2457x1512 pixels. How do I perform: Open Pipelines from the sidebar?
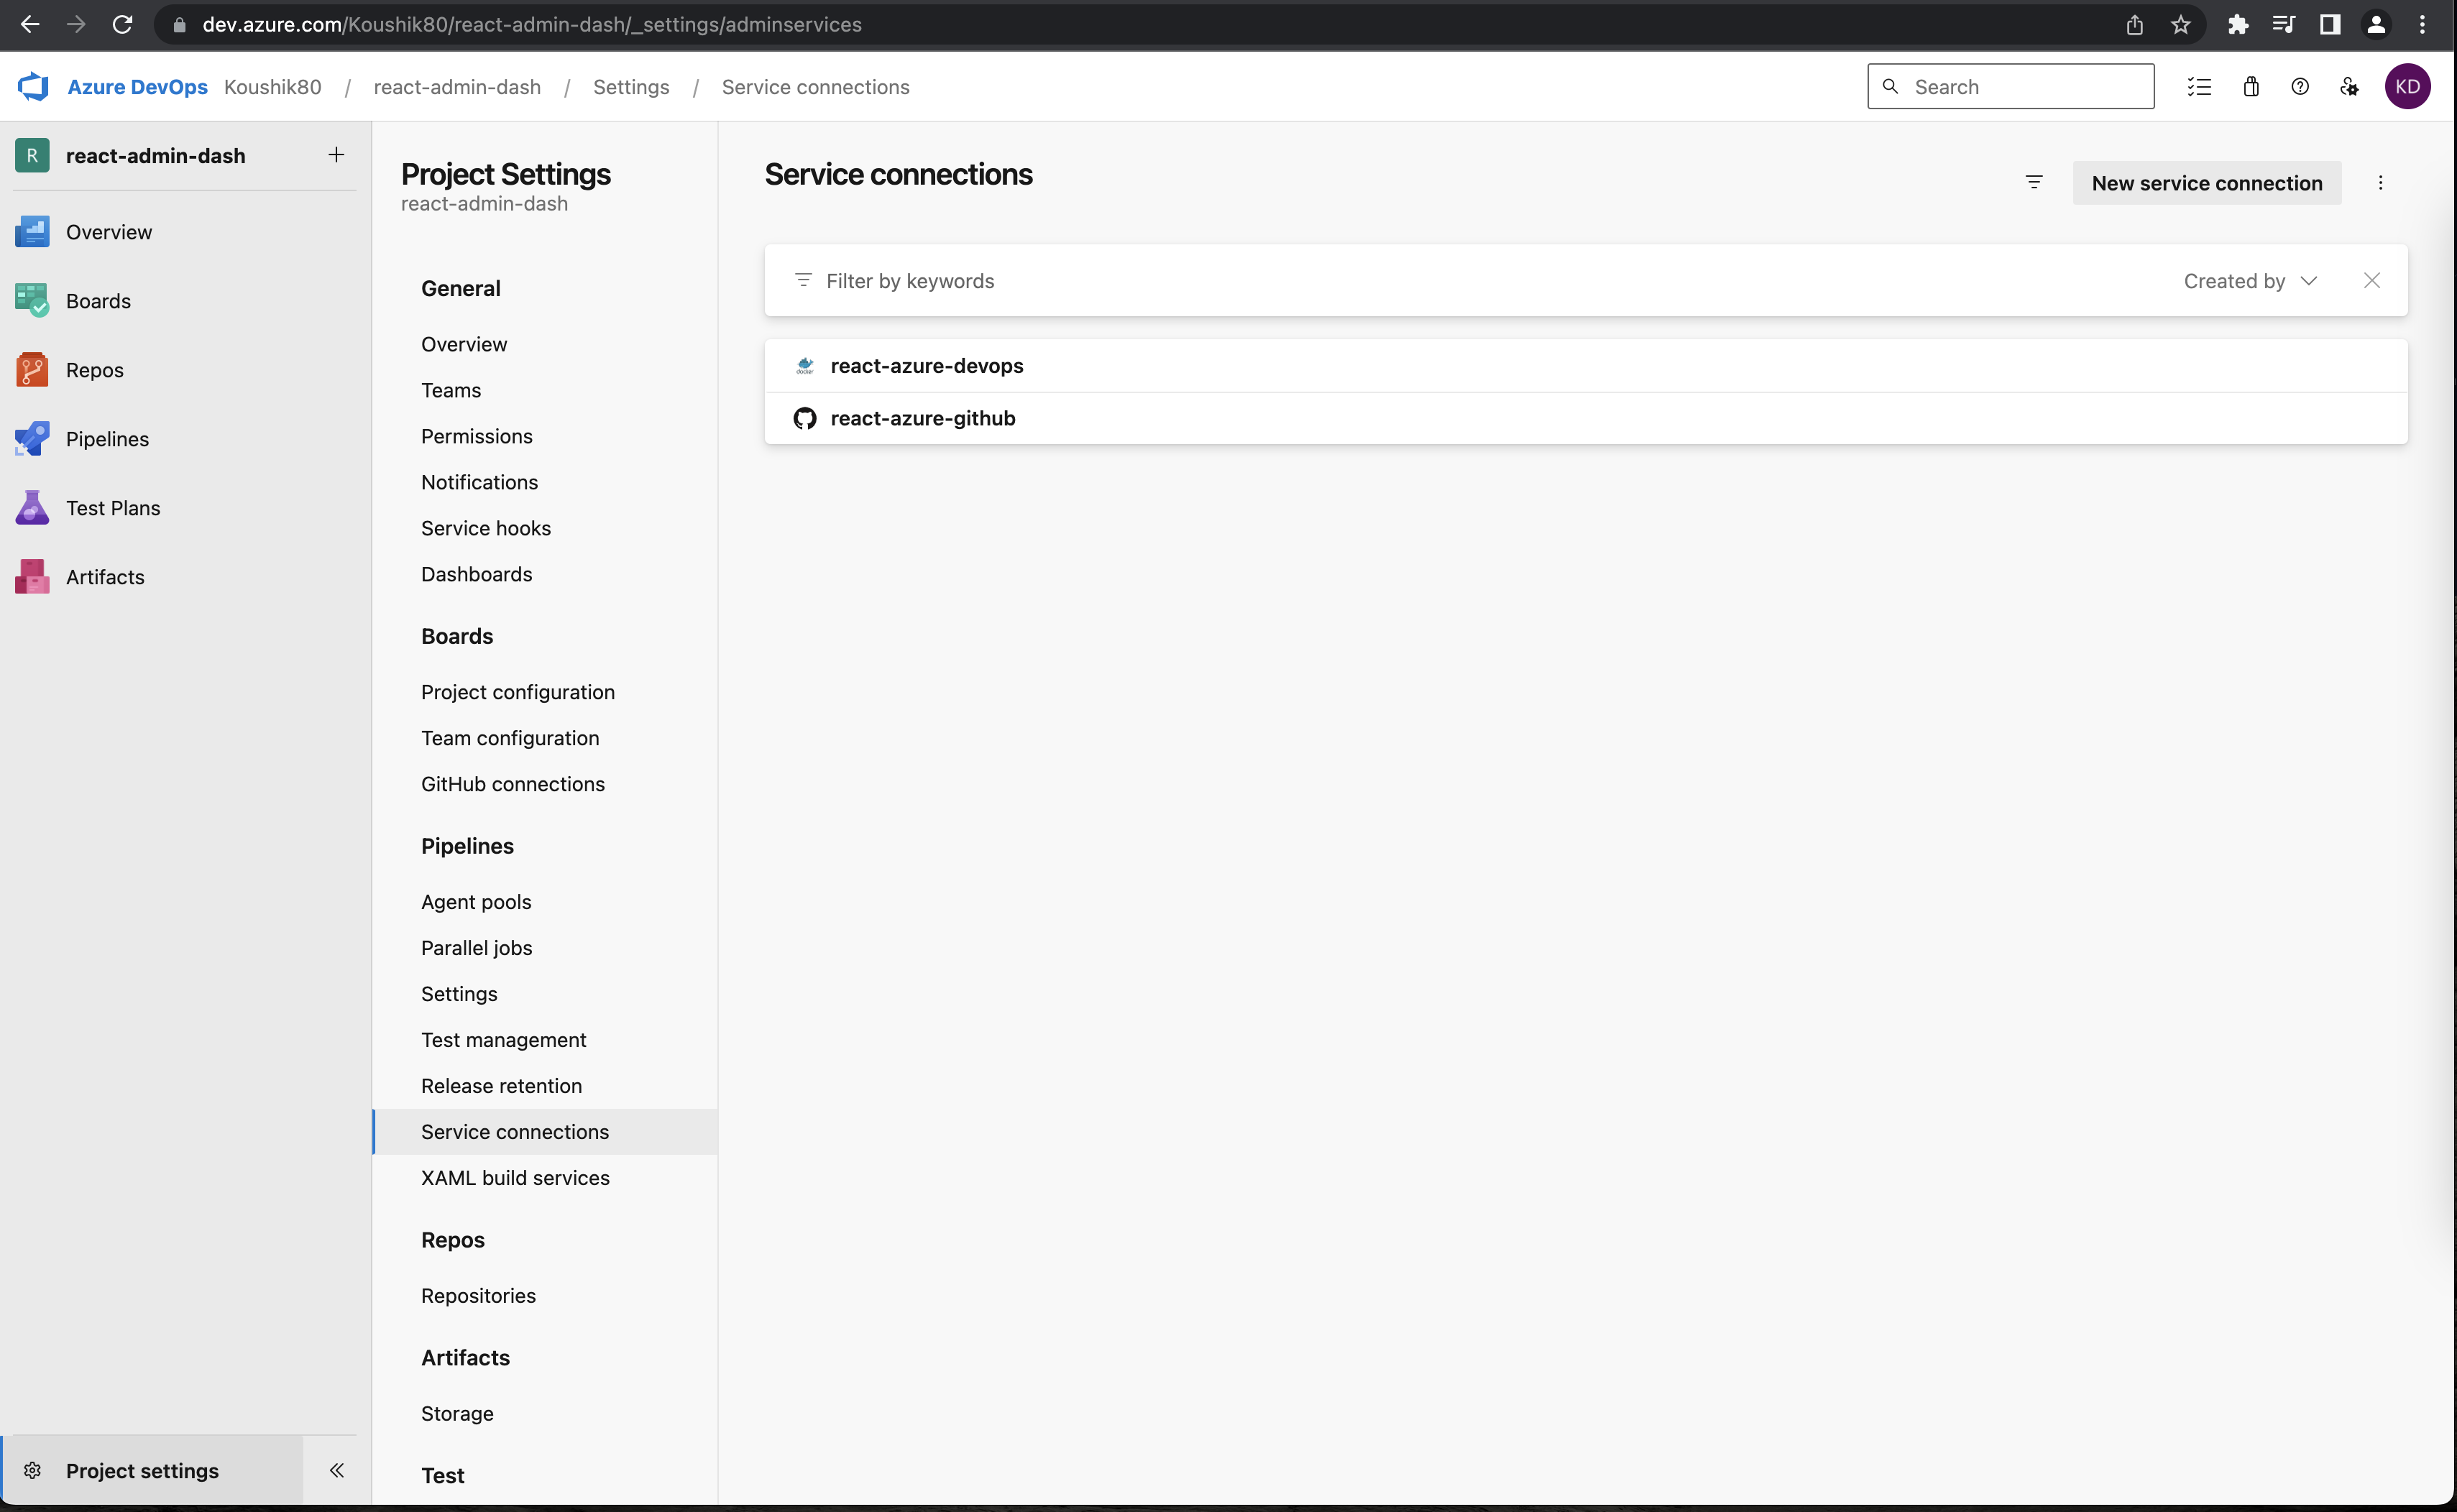point(107,438)
